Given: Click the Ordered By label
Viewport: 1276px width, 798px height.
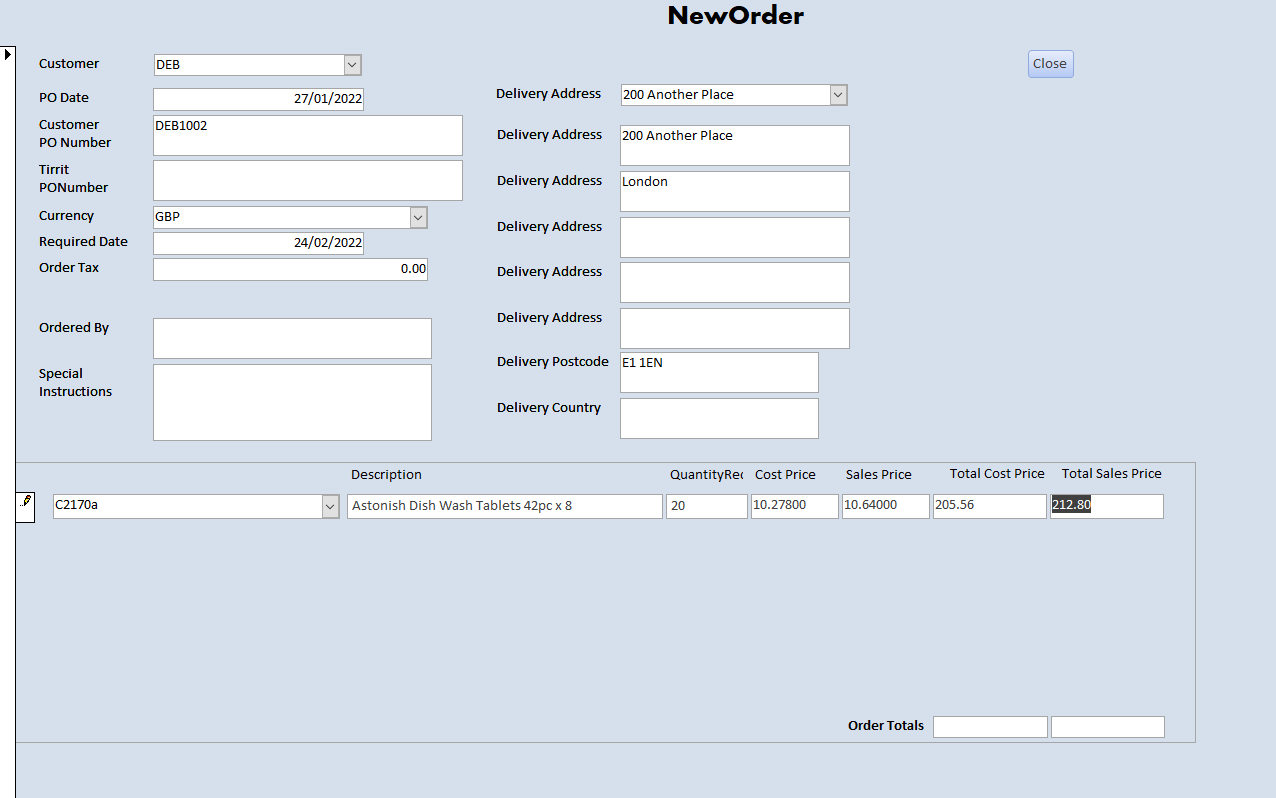Looking at the screenshot, I should [x=74, y=328].
